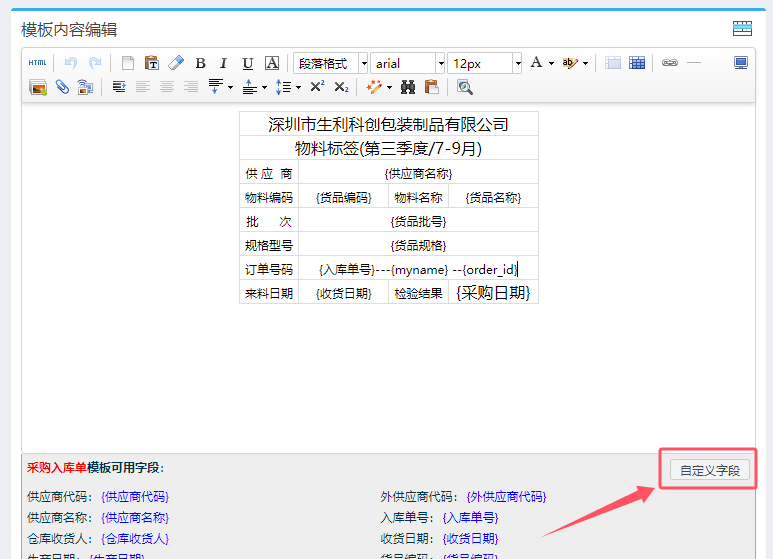Insert hyperlink with the chain icon
The width and height of the screenshot is (773, 559).
pos(669,63)
